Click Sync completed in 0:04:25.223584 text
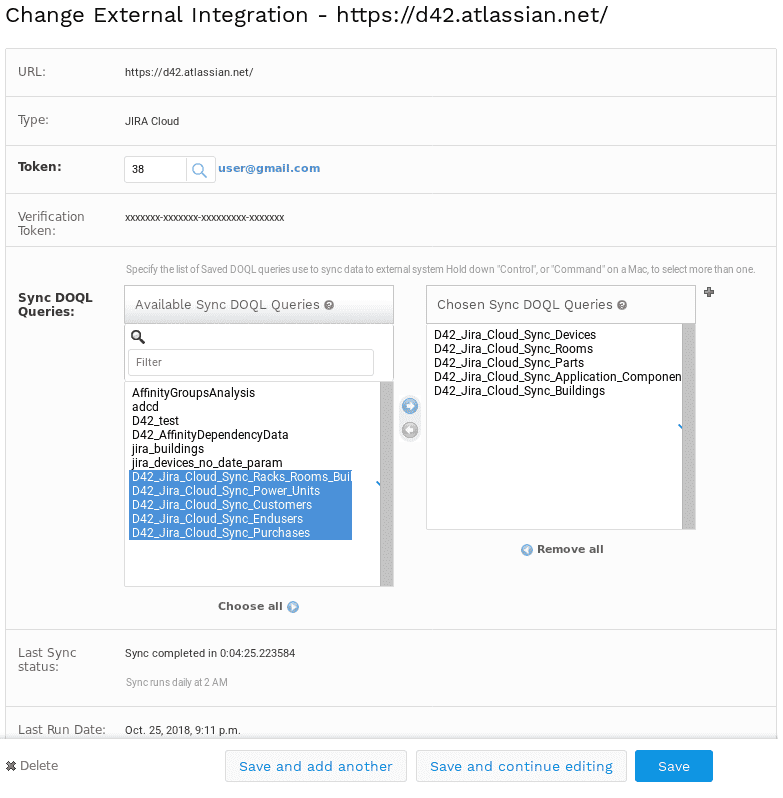This screenshot has width=783, height=798. 210,654
